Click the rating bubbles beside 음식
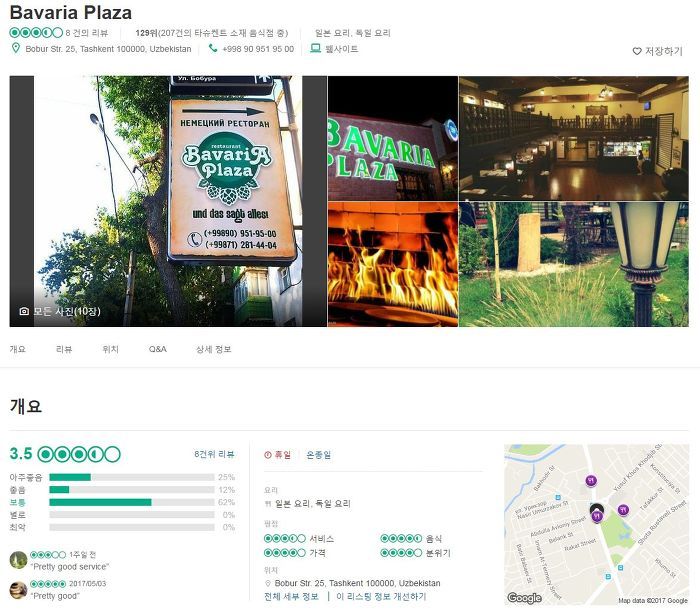 click(x=401, y=538)
